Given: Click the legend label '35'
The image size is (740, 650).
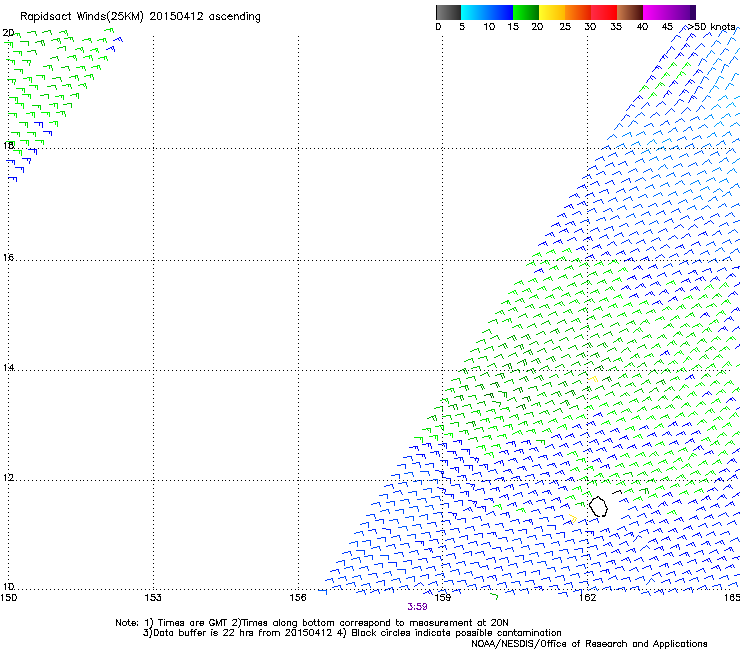Looking at the screenshot, I should [x=616, y=27].
